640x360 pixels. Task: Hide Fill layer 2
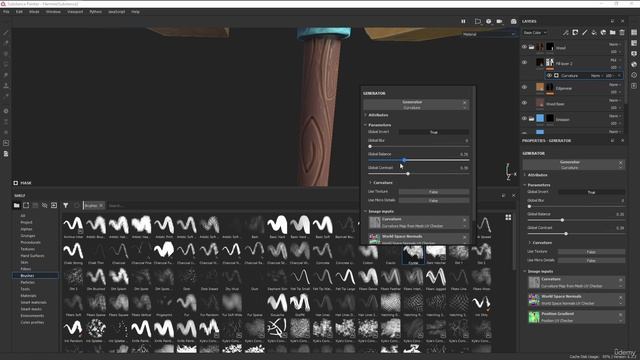tap(524, 62)
